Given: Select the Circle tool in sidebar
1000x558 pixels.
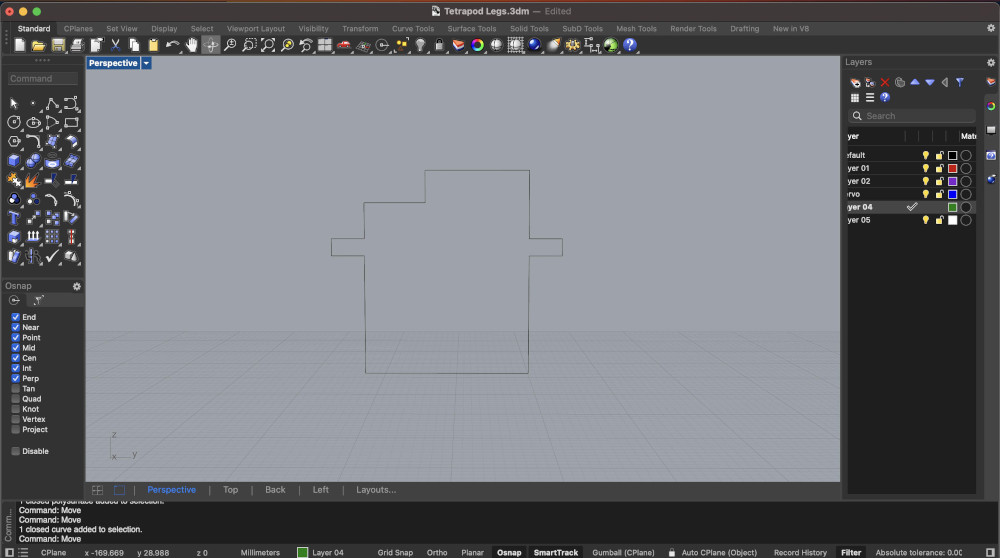Looking at the screenshot, I should pos(14,122).
